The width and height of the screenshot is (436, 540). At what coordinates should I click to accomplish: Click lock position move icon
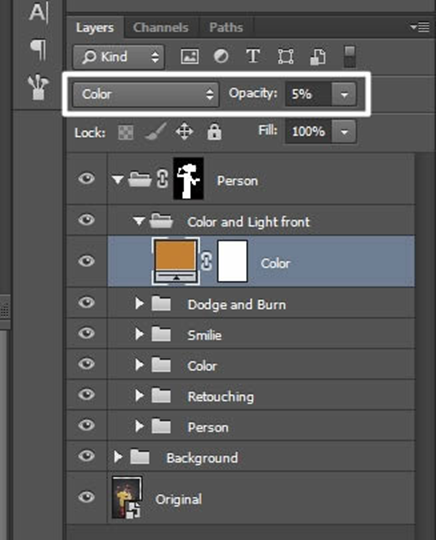(184, 132)
